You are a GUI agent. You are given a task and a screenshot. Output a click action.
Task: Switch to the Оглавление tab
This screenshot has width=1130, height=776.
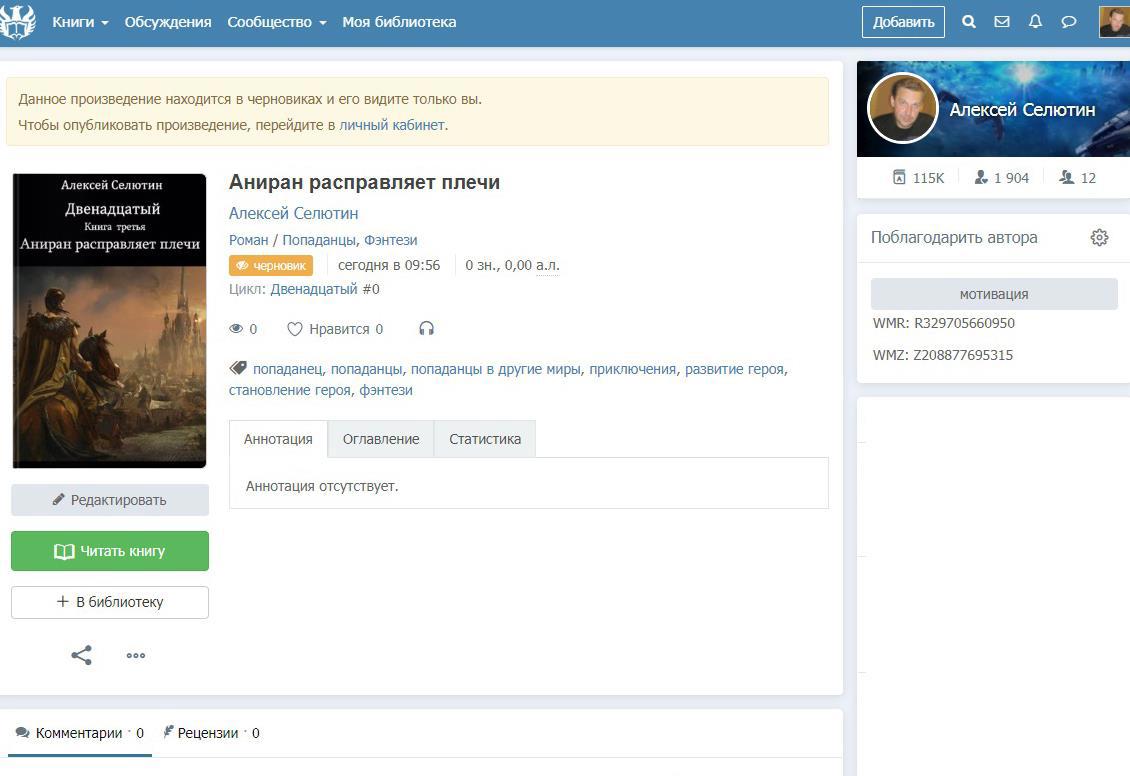(380, 439)
